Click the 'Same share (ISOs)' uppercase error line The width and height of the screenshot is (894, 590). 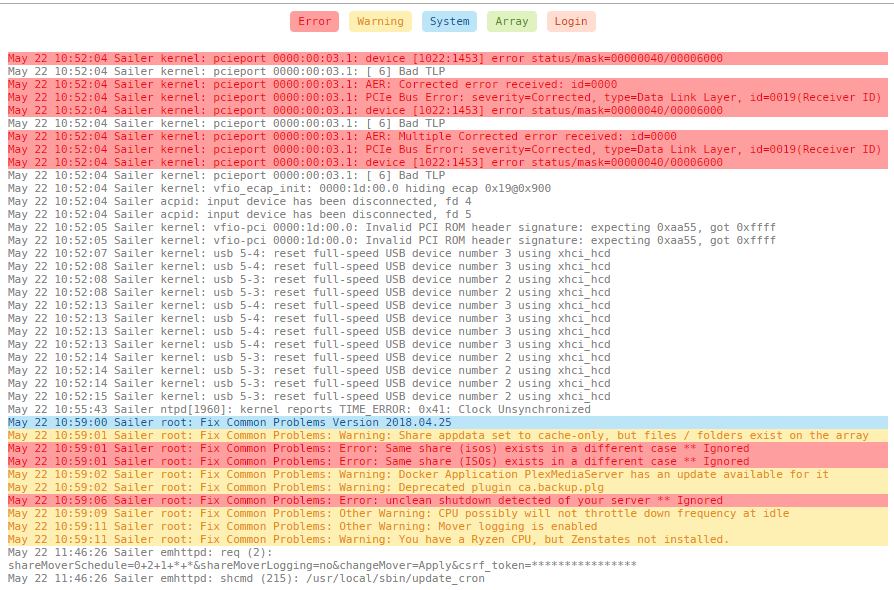click(448, 461)
